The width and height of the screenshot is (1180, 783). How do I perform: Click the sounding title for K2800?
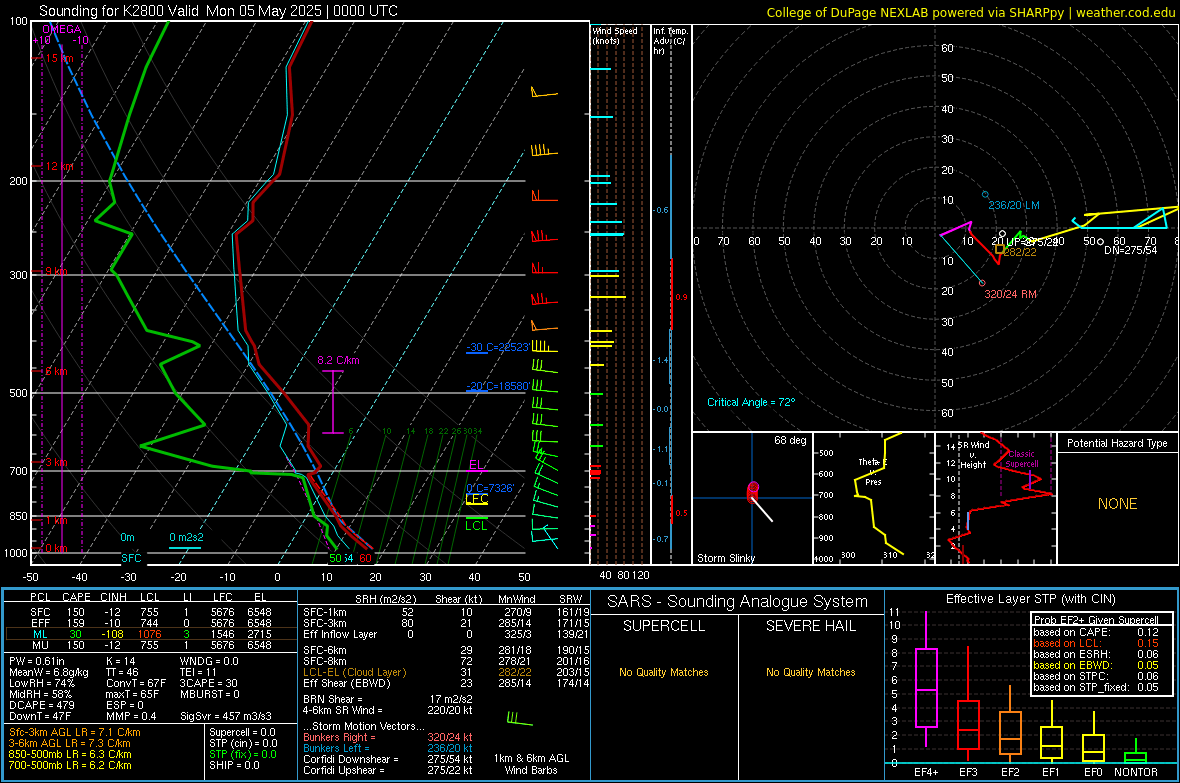coord(218,11)
